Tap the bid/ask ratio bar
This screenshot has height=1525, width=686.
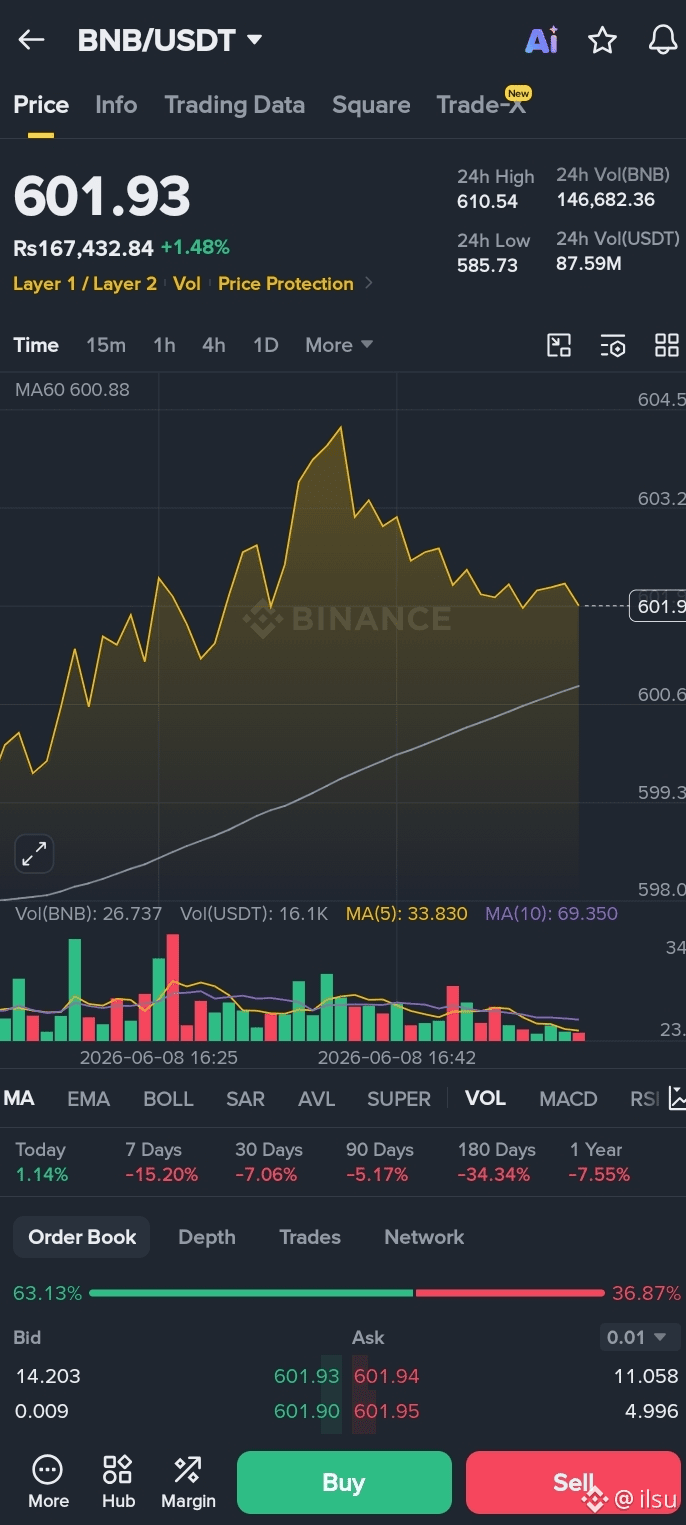click(x=347, y=1293)
